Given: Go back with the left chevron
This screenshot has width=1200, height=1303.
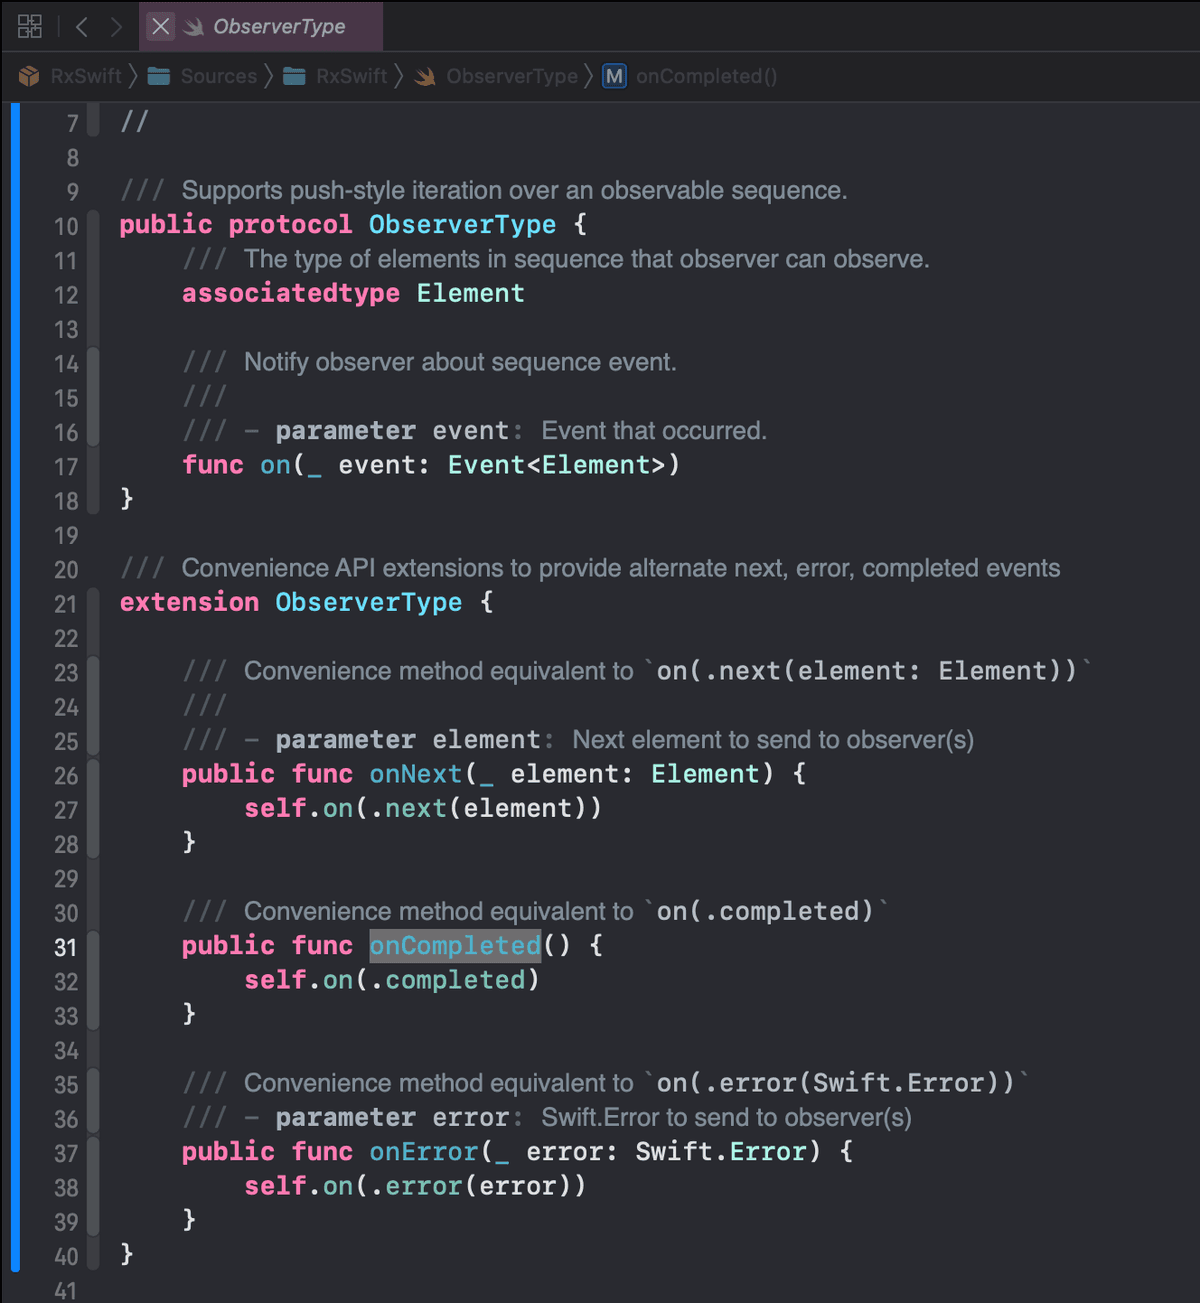Looking at the screenshot, I should click(82, 27).
